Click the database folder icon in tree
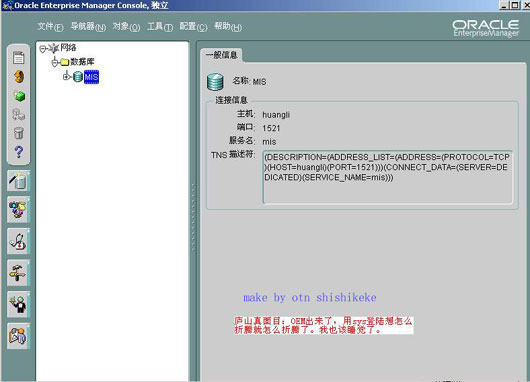Image resolution: width=530 pixels, height=382 pixels. tap(65, 62)
